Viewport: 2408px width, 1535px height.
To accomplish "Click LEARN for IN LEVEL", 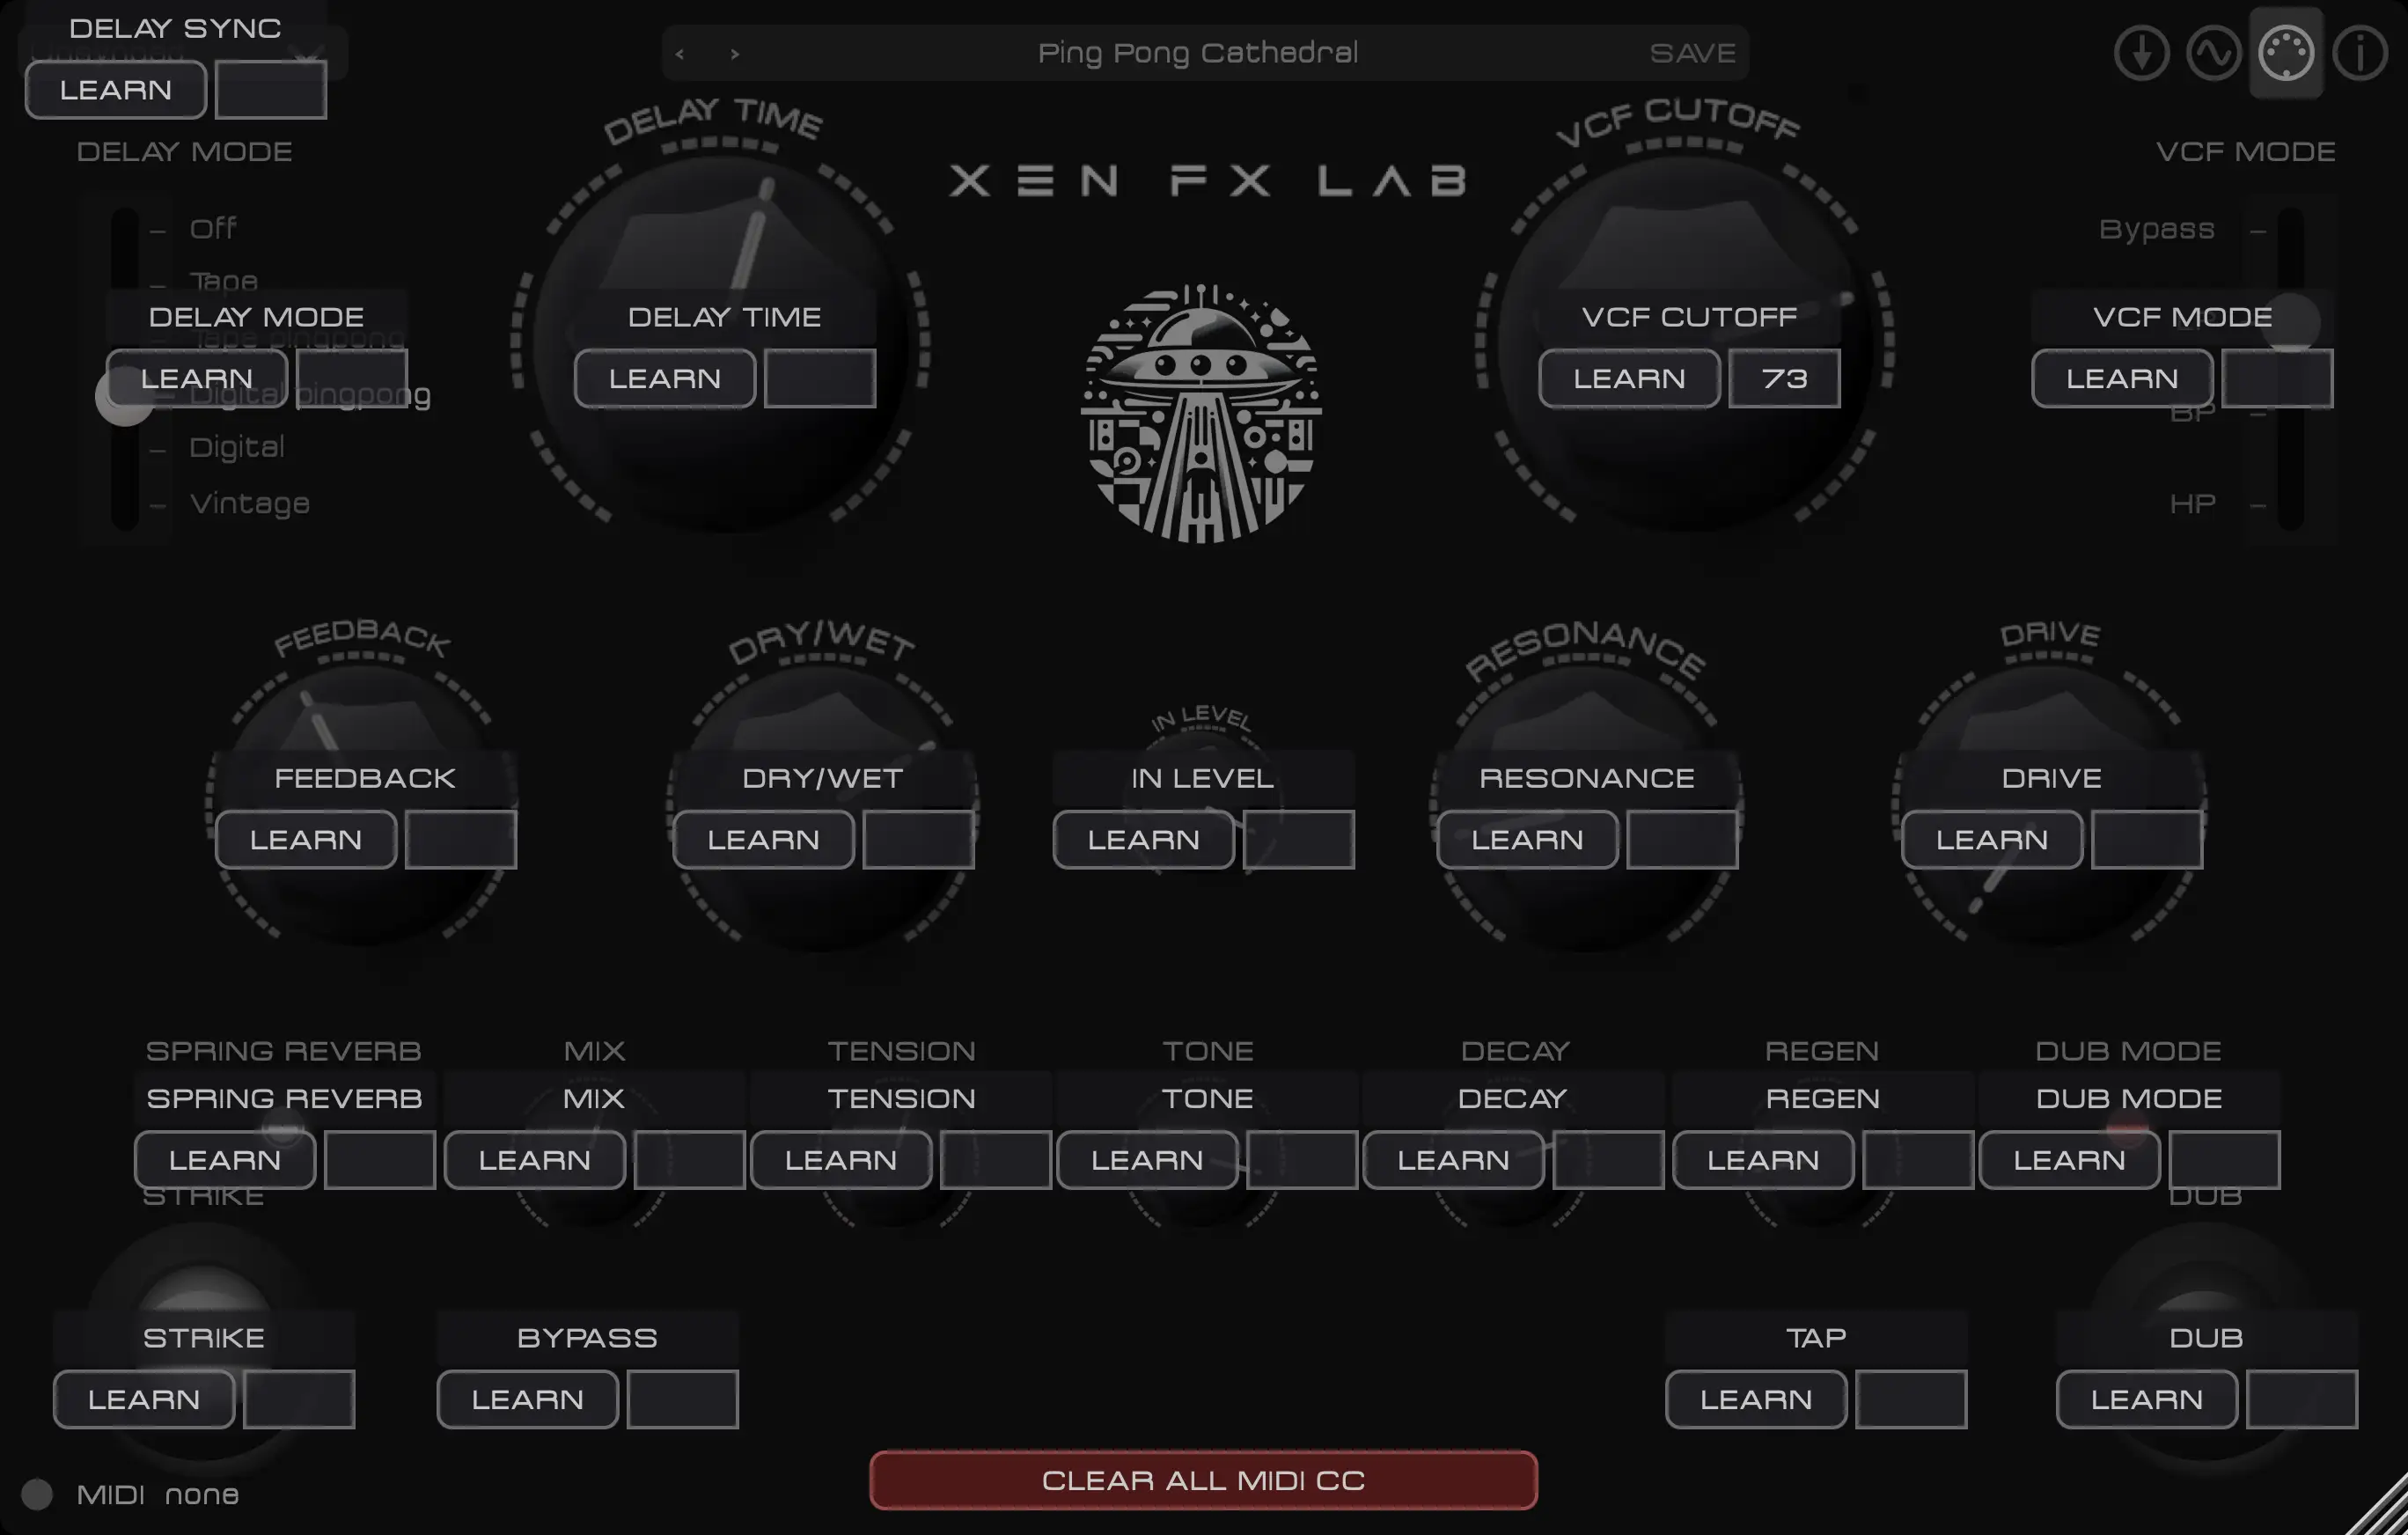I will 1143,839.
